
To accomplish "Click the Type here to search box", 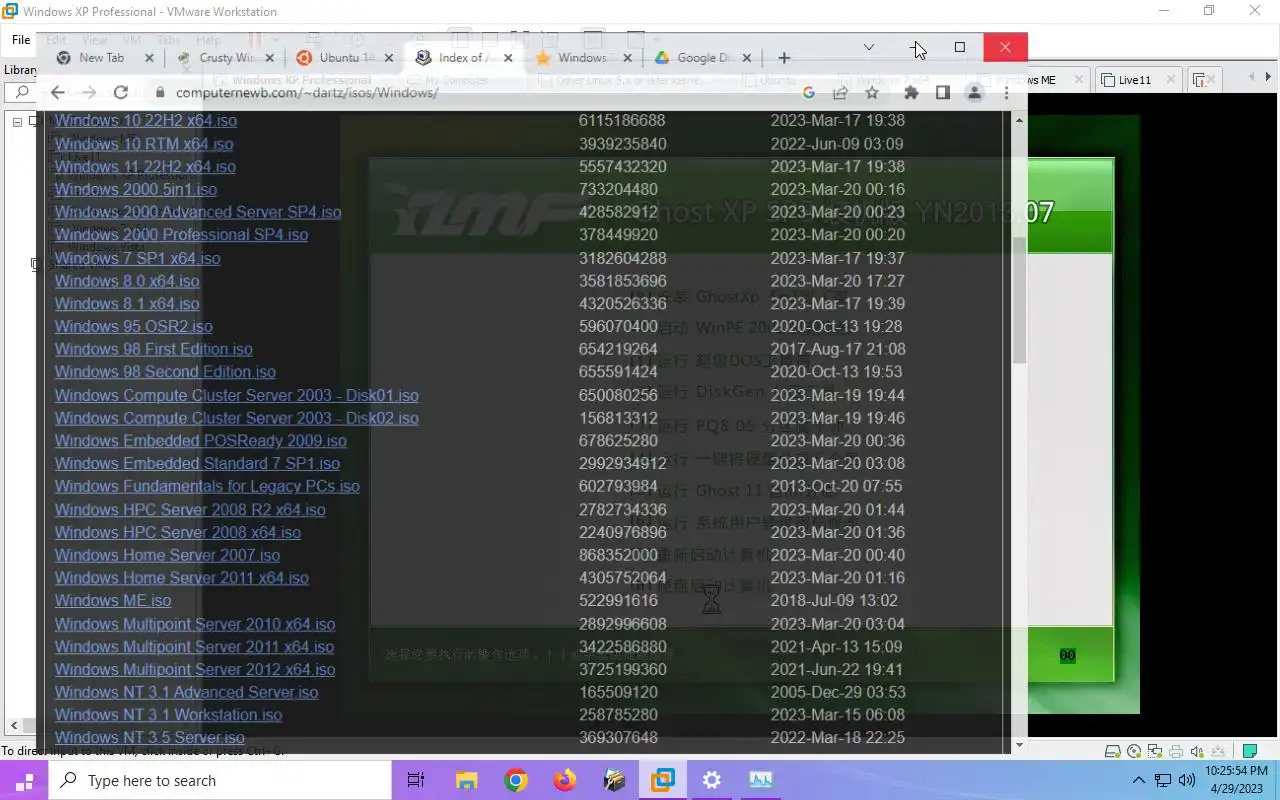I will pyautogui.click(x=218, y=781).
